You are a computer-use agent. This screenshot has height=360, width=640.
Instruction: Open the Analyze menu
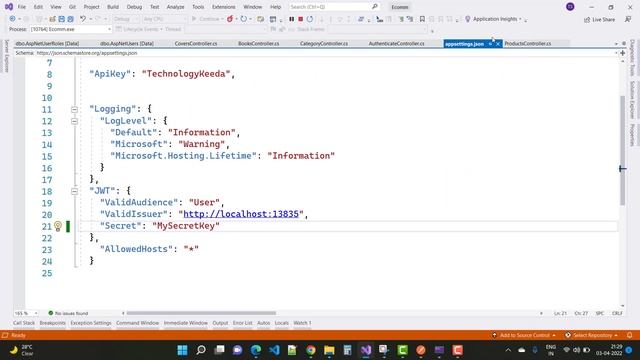176,7
